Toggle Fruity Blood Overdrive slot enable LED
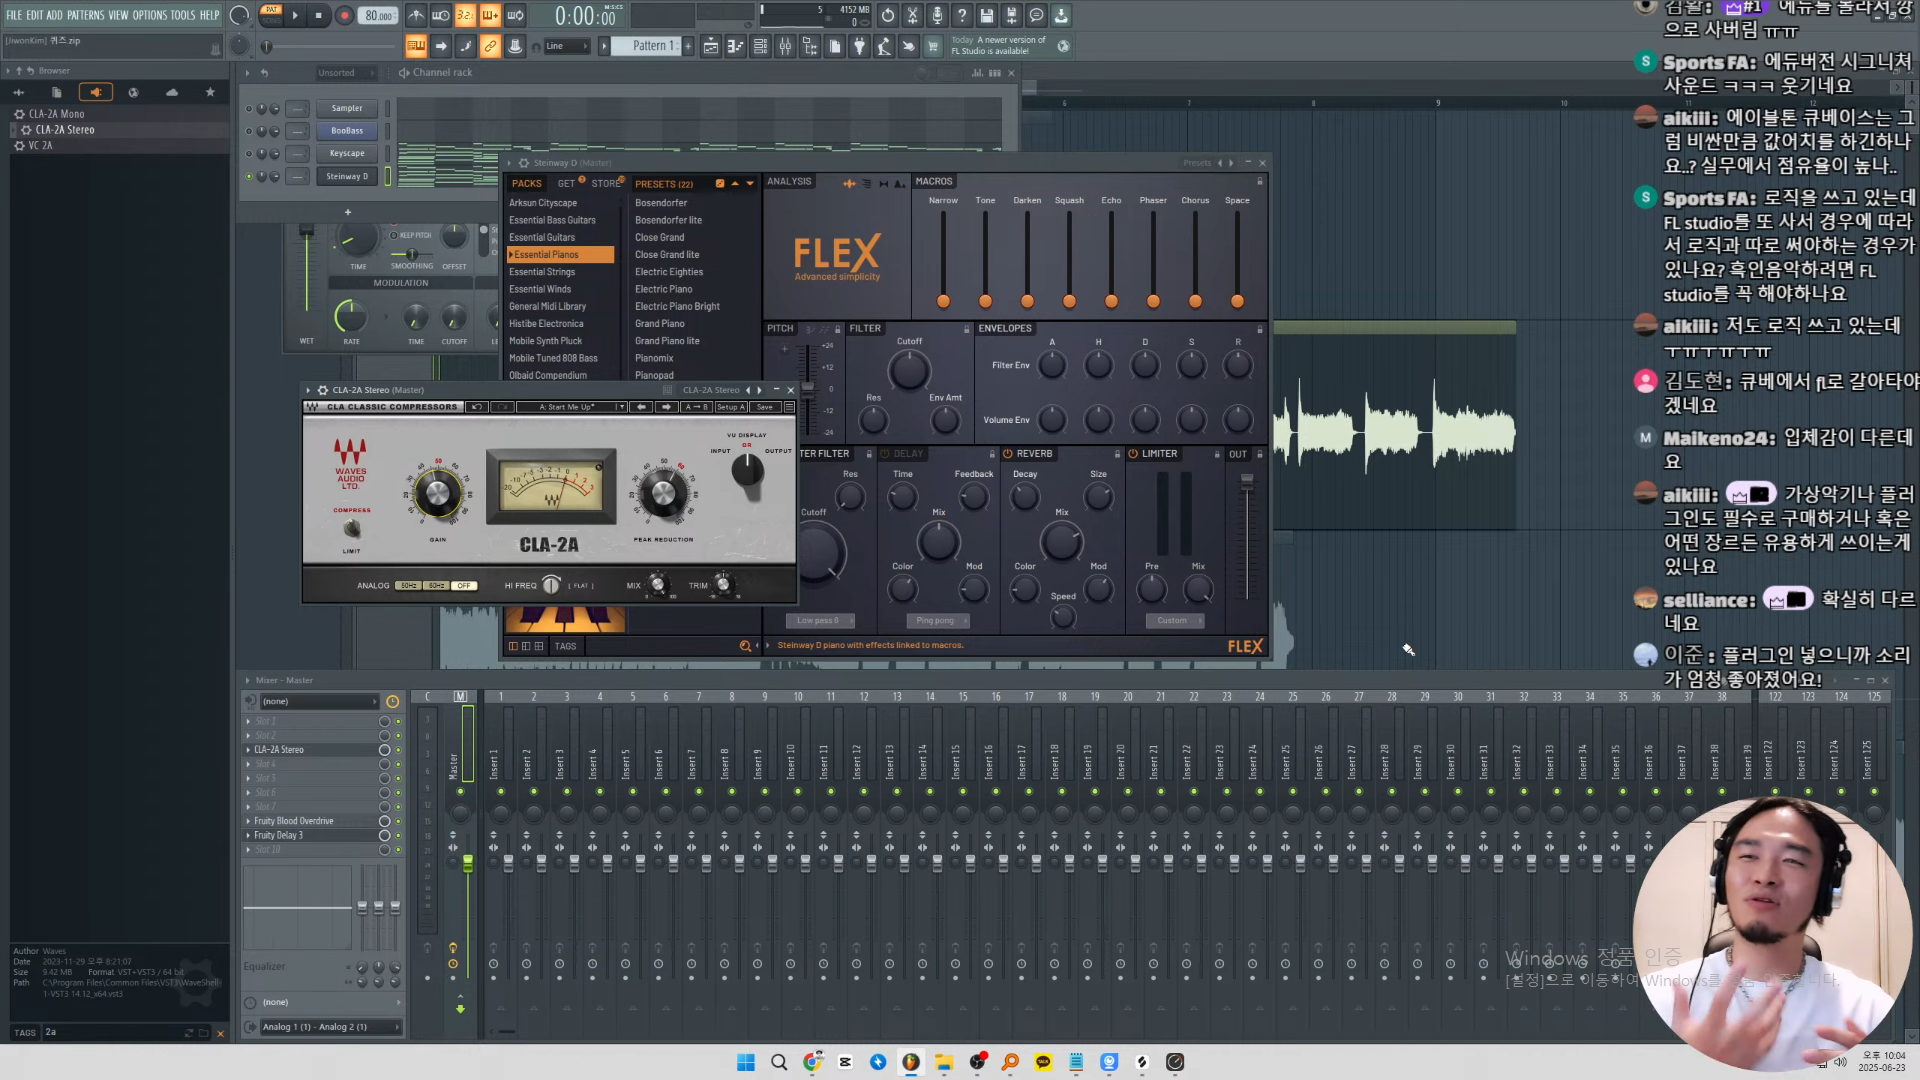The image size is (1920, 1080). pos(398,822)
